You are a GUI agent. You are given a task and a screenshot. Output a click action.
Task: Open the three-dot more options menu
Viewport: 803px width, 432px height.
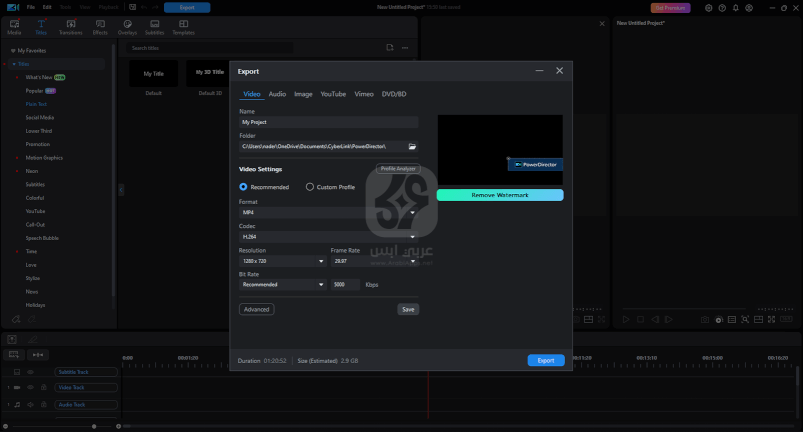tap(405, 48)
